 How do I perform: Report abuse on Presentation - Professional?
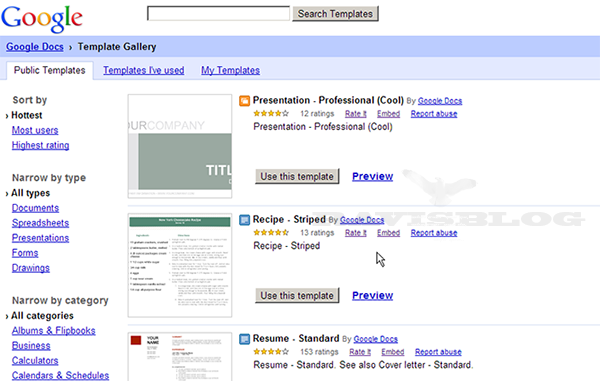[434, 114]
